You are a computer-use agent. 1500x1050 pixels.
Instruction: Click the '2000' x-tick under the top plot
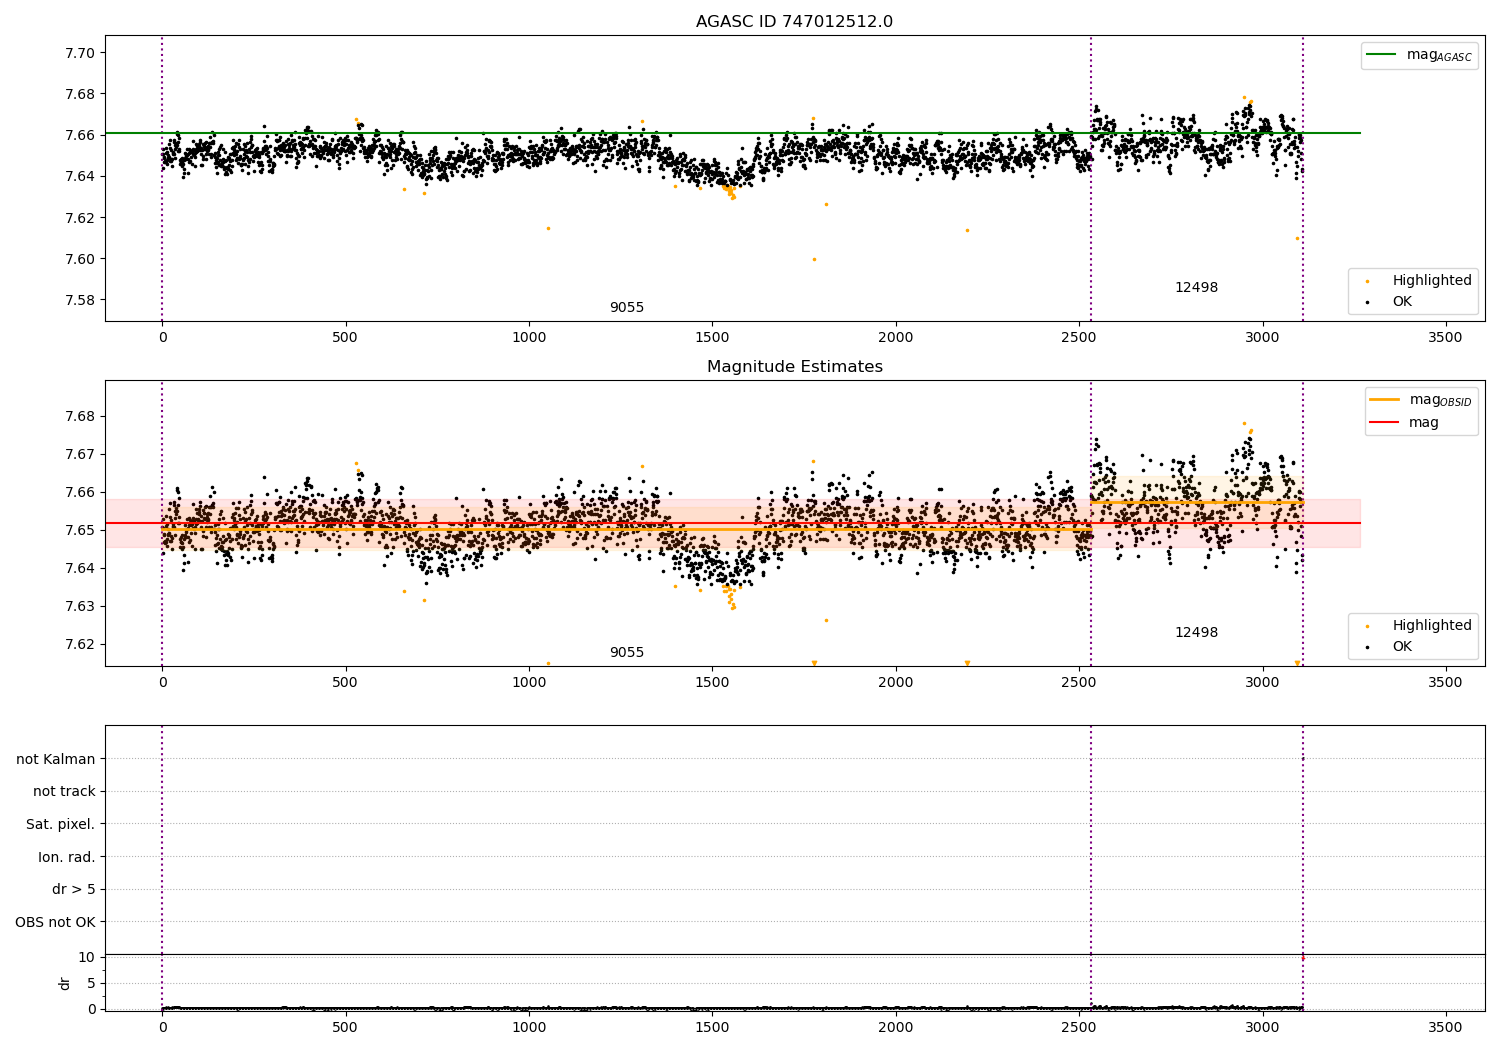pyautogui.click(x=896, y=337)
